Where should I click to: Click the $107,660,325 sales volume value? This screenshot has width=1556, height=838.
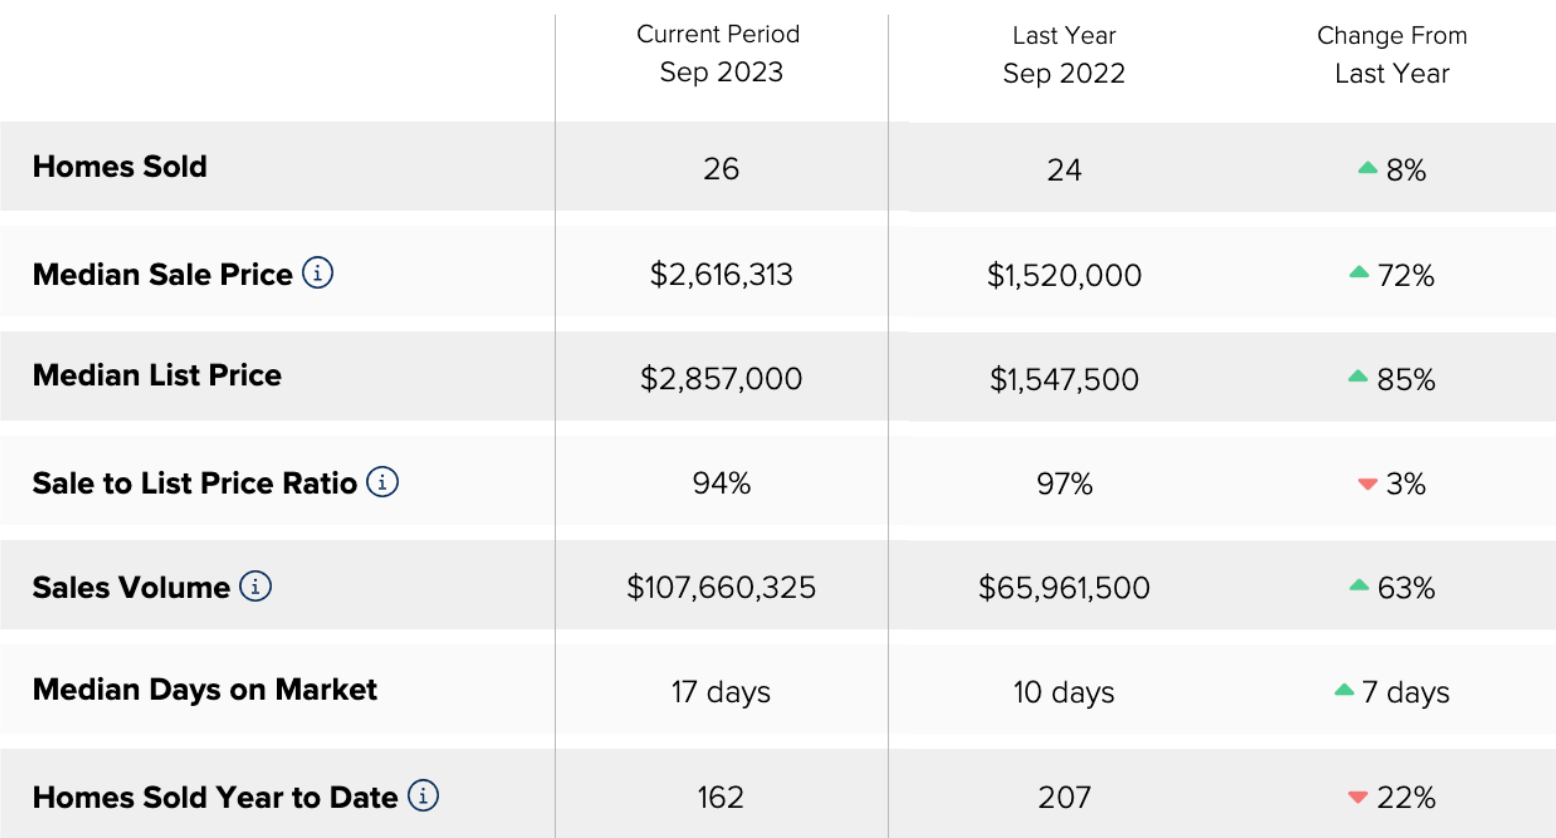721,587
